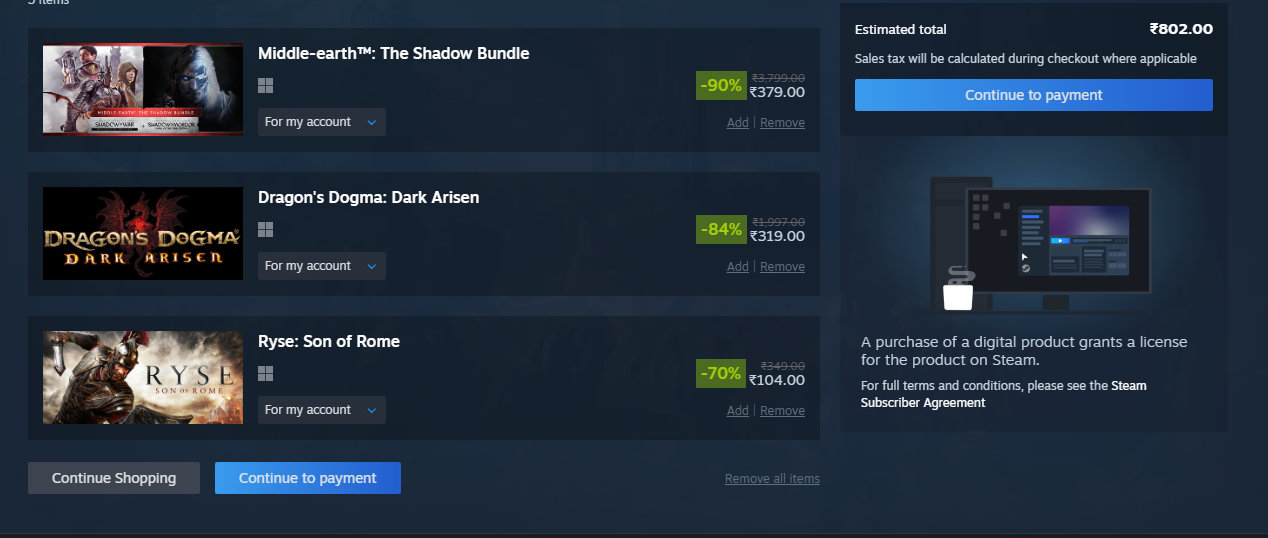This screenshot has height=538, width=1268.
Task: Expand "For my account" dropdown for Dragon's Dogma
Action: pos(321,266)
